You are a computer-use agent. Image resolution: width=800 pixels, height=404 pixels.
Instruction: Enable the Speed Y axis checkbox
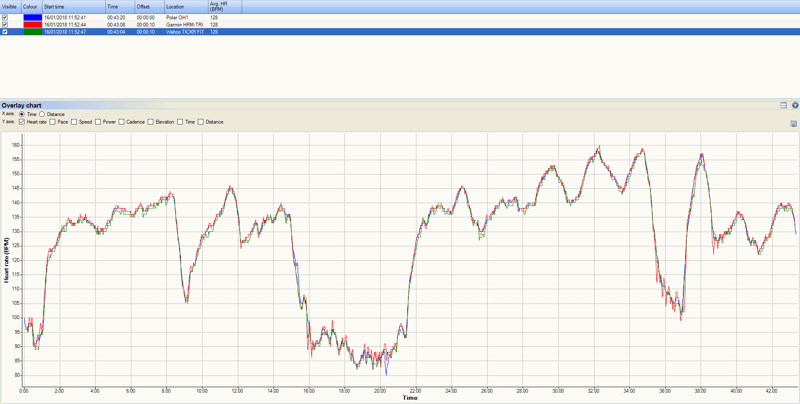click(74, 122)
